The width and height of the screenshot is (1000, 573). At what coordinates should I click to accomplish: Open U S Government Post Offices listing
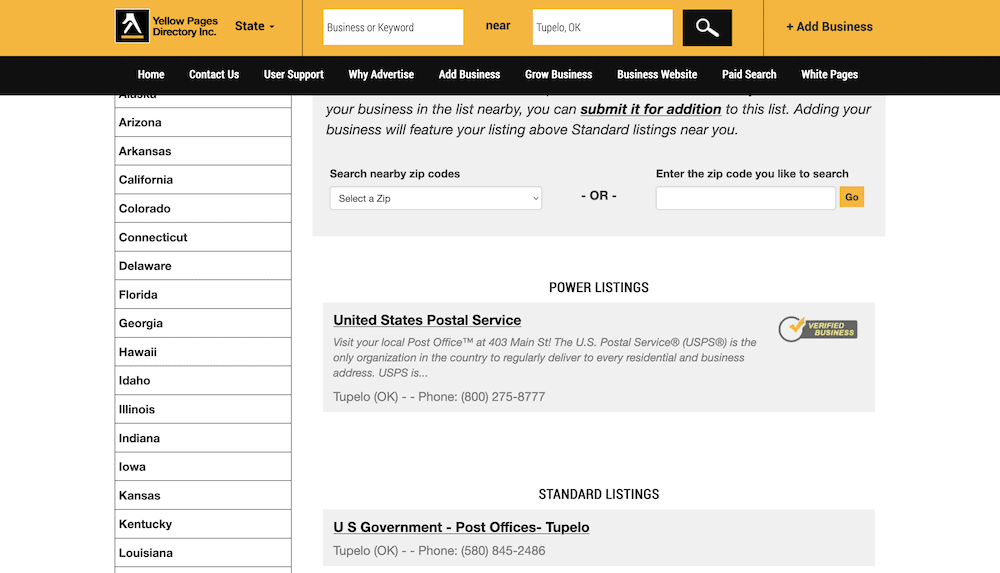461,527
